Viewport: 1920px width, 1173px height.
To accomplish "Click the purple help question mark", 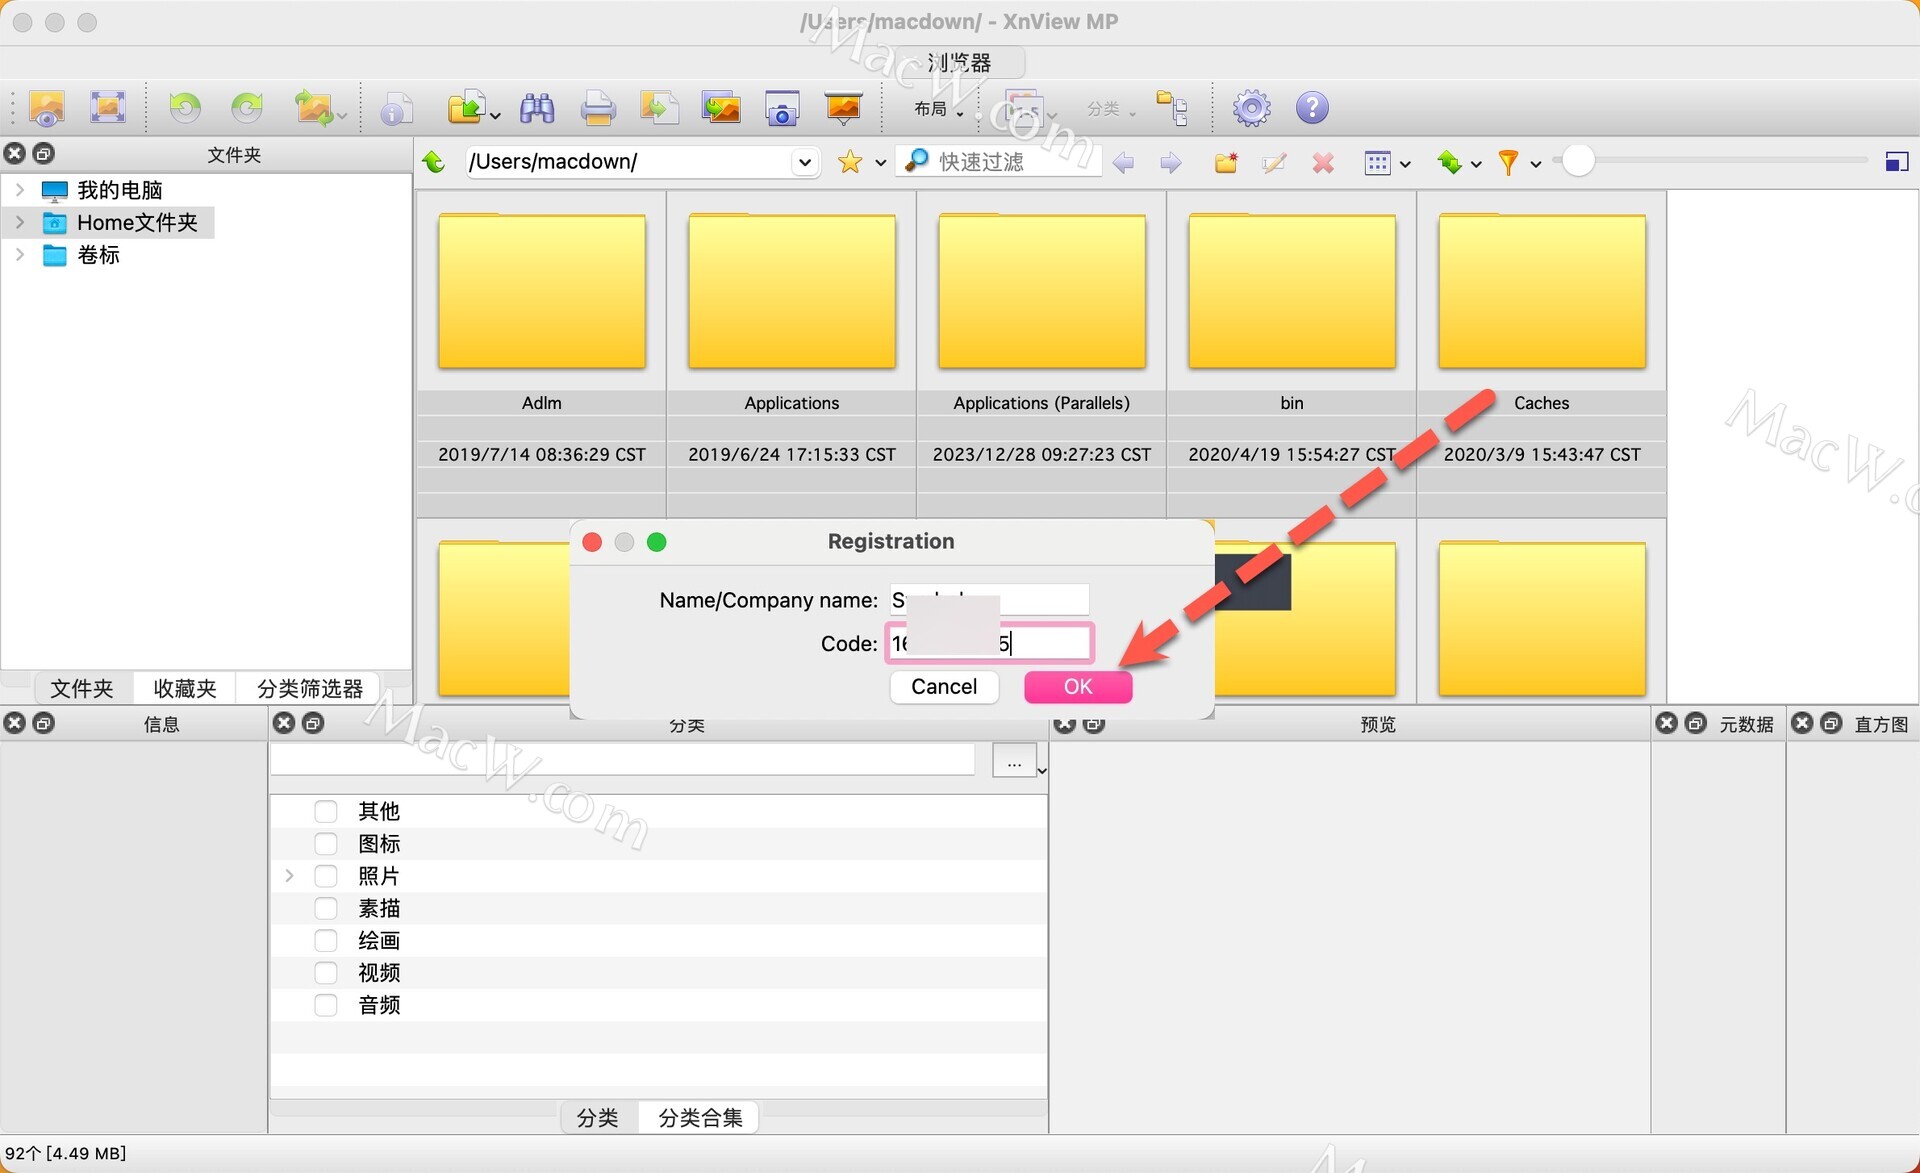I will [x=1312, y=108].
